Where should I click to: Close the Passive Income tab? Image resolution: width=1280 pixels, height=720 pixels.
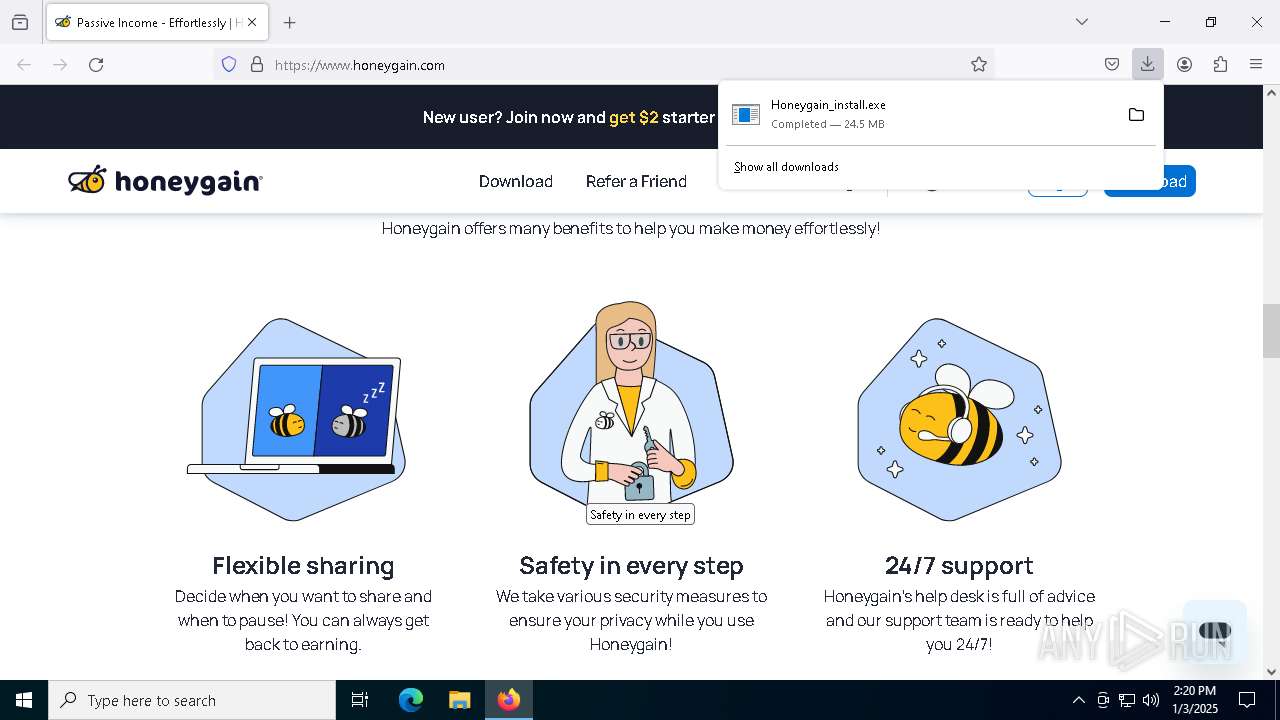point(252,22)
